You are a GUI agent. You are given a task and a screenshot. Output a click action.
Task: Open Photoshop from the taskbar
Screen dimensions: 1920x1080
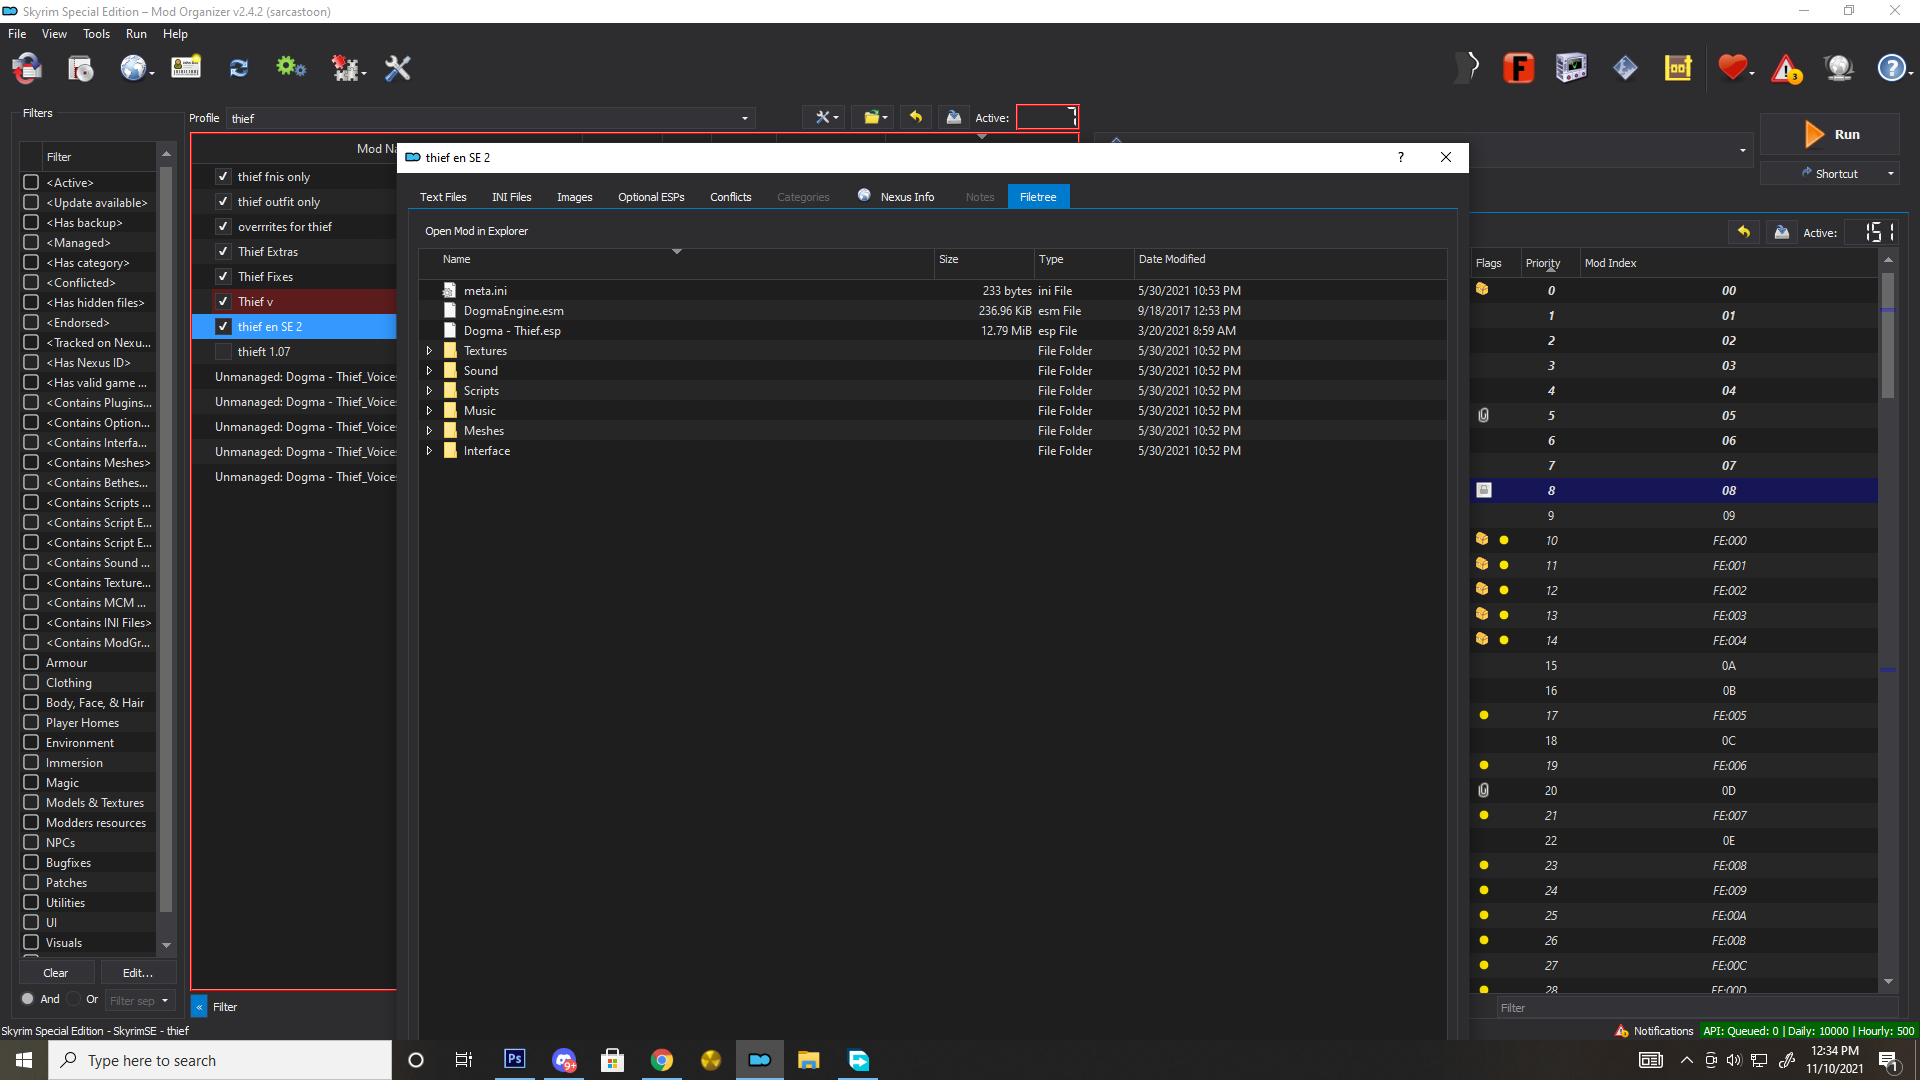(x=515, y=1060)
